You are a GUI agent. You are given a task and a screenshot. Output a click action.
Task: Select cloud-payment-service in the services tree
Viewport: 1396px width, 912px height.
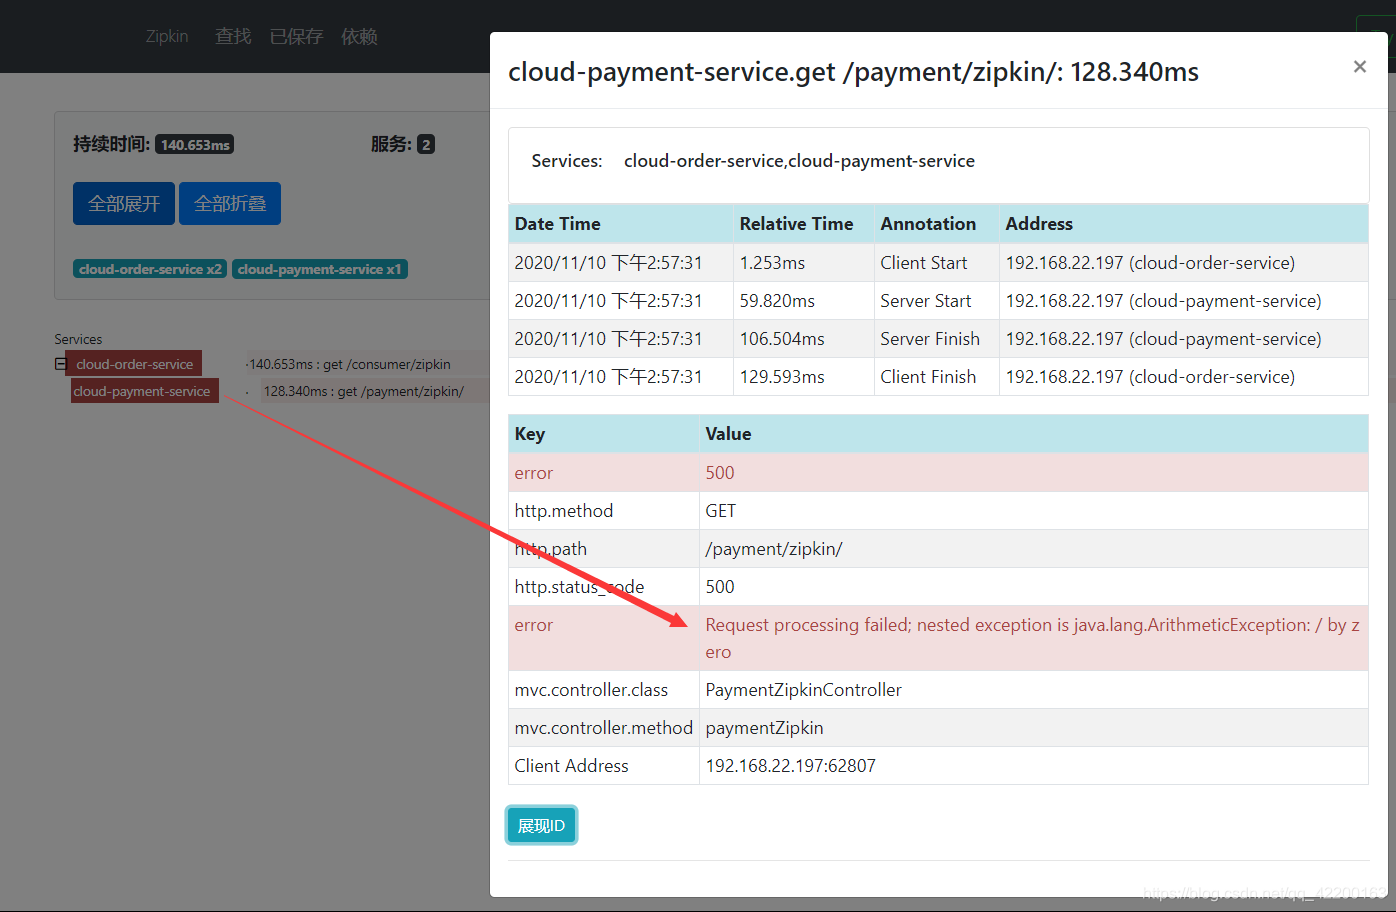click(144, 391)
